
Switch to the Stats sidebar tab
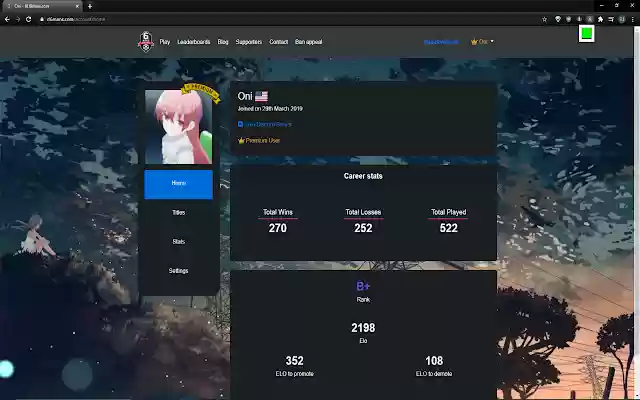pyautogui.click(x=178, y=242)
